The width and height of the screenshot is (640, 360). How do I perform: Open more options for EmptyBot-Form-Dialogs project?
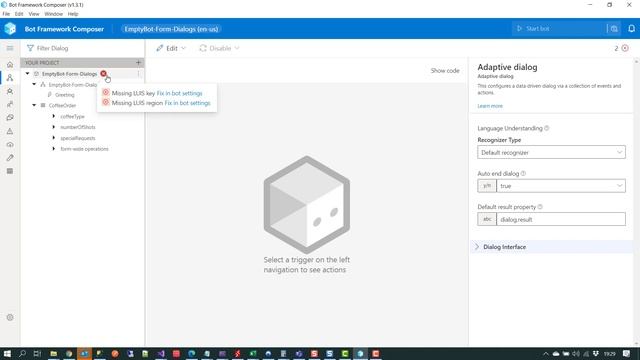(x=138, y=74)
